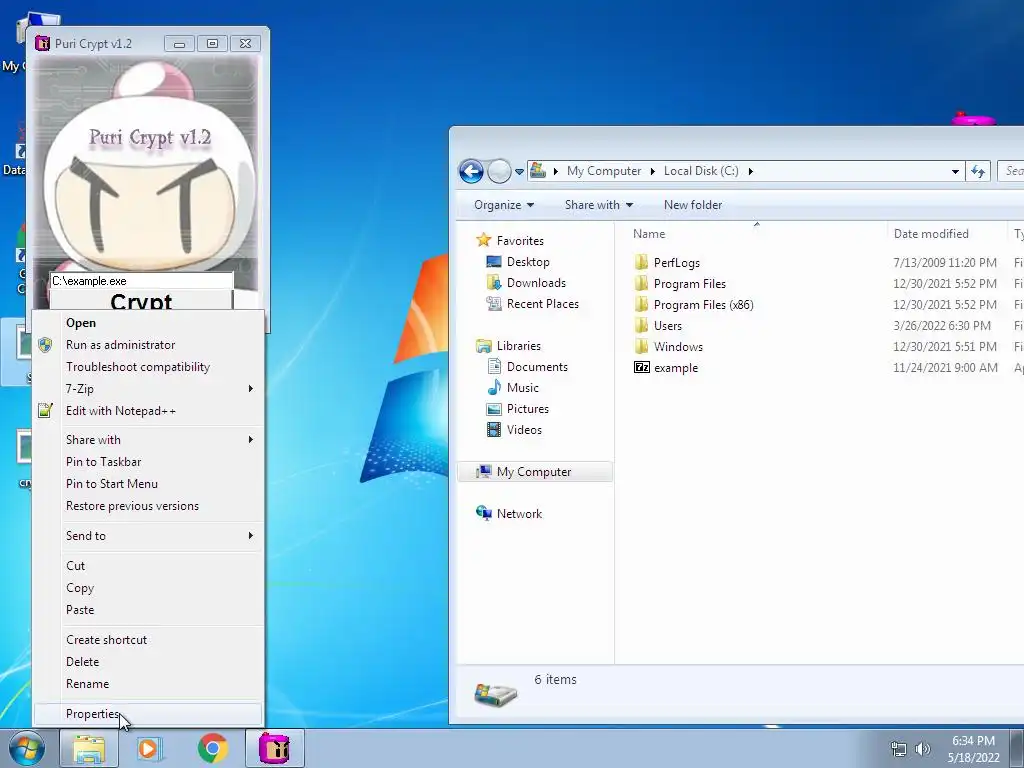Go back in the Explorer window
The height and width of the screenshot is (768, 1024).
click(471, 171)
